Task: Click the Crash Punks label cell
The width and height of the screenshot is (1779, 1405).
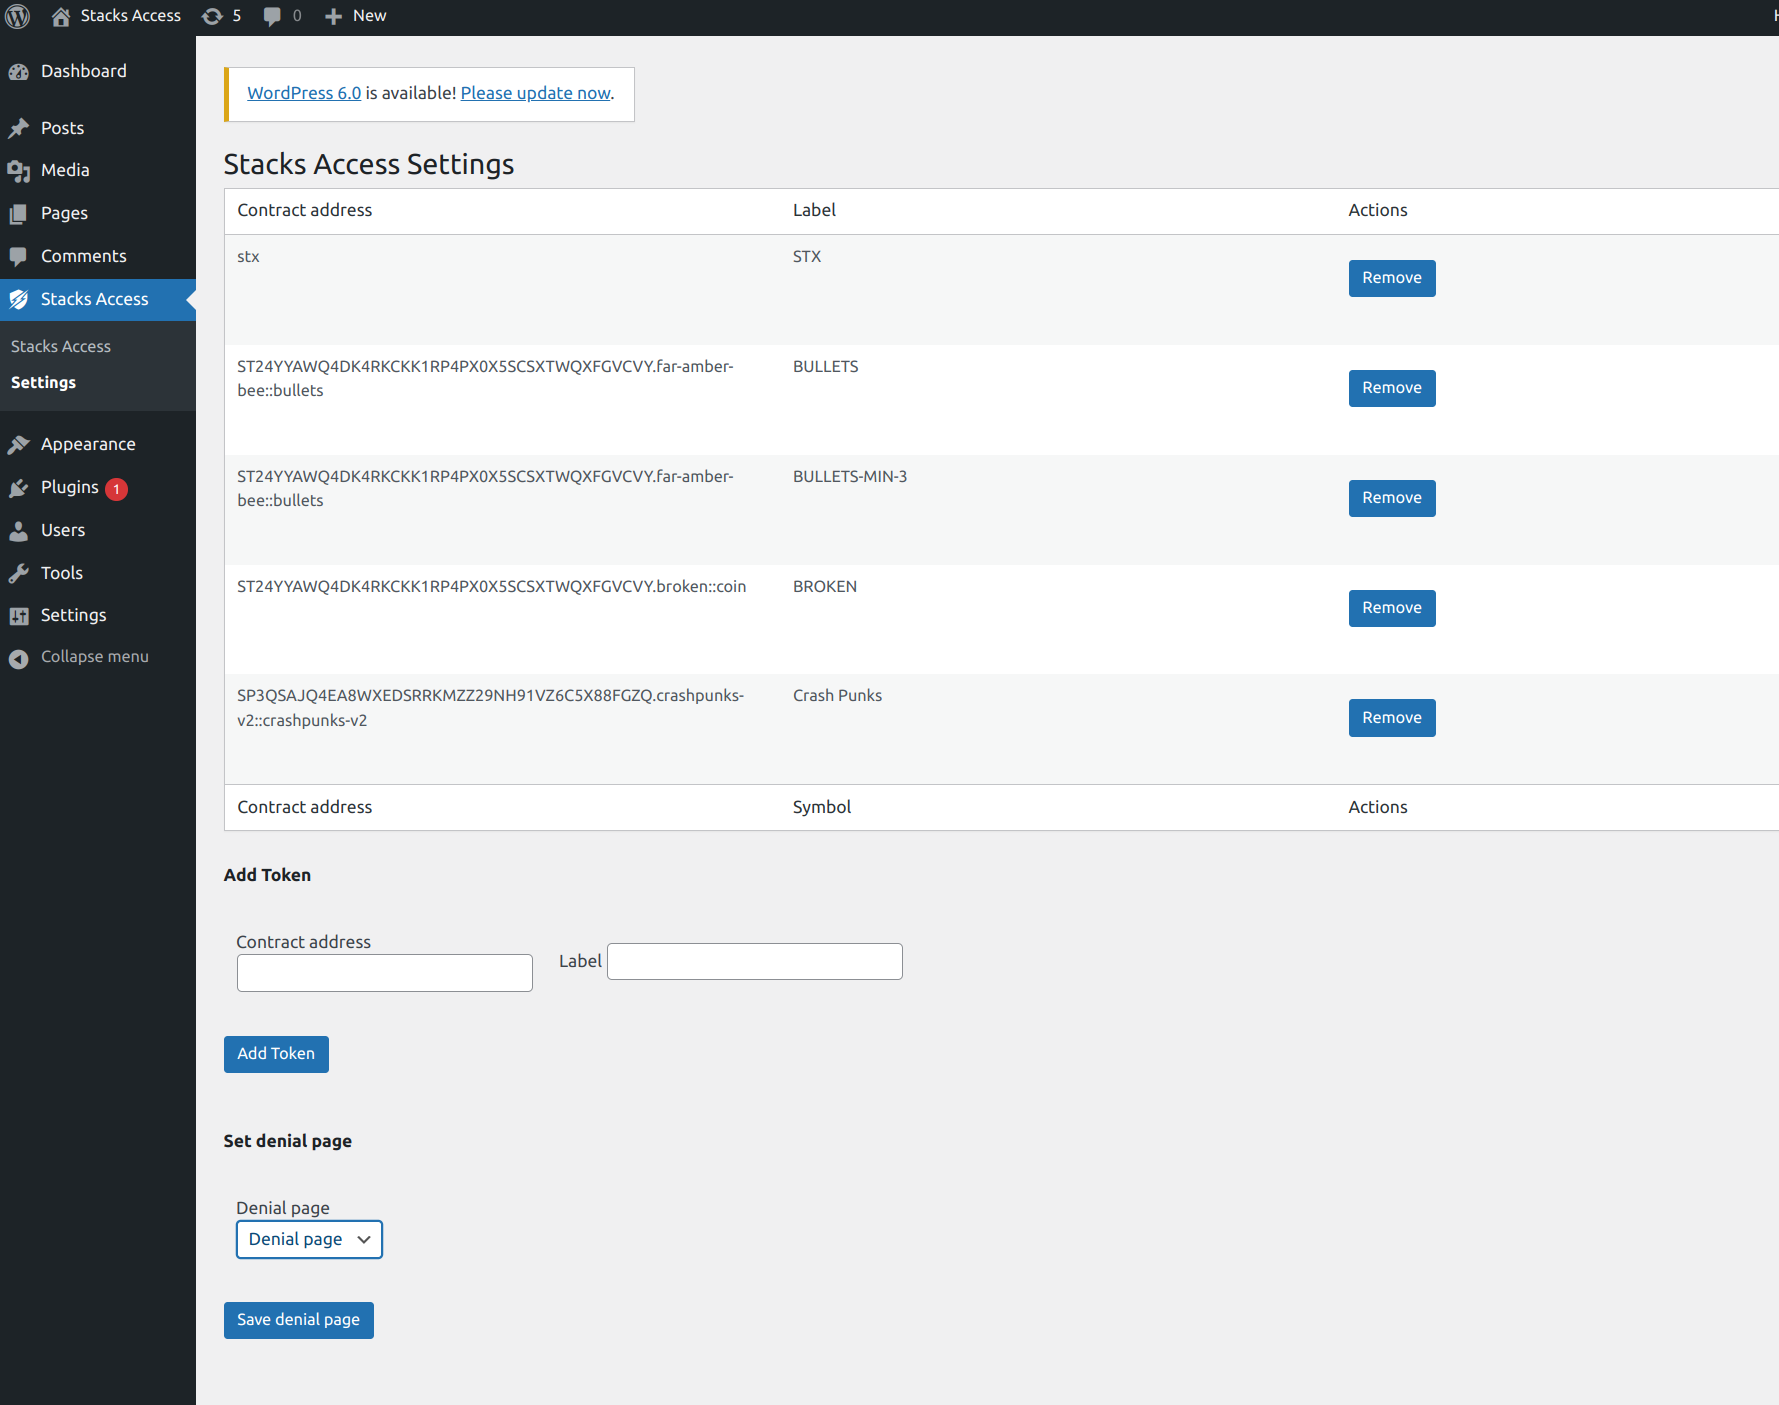Action: pos(838,696)
